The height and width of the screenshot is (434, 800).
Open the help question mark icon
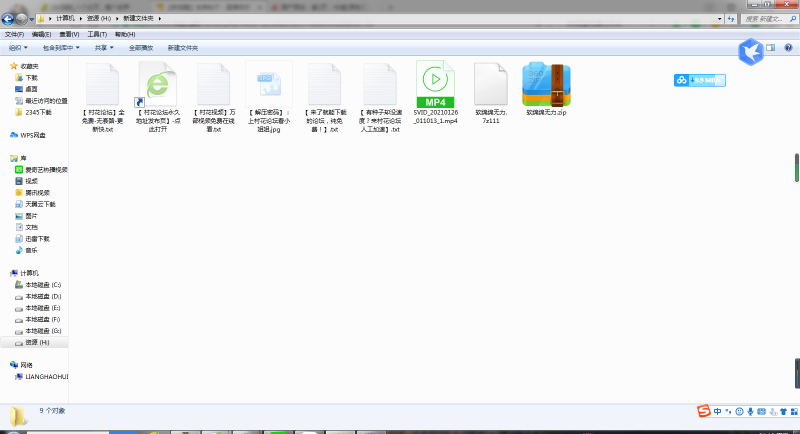pyautogui.click(x=789, y=47)
